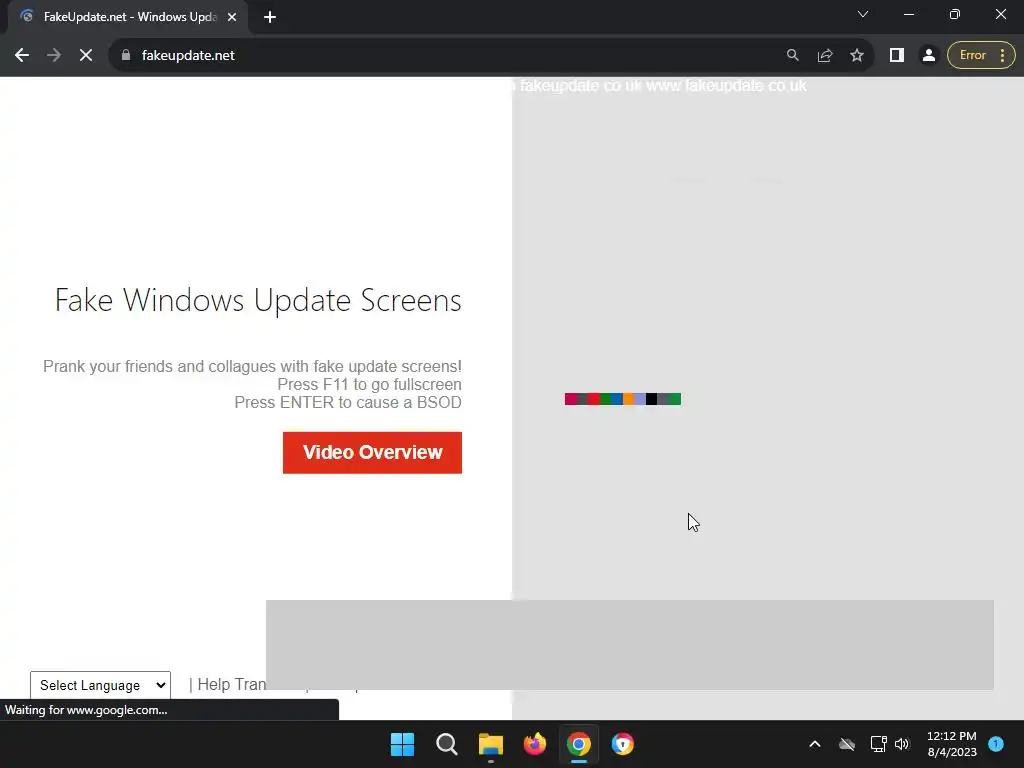Select the FakeUpdate.net tab
This screenshot has height=768, width=1024.
coord(127,17)
